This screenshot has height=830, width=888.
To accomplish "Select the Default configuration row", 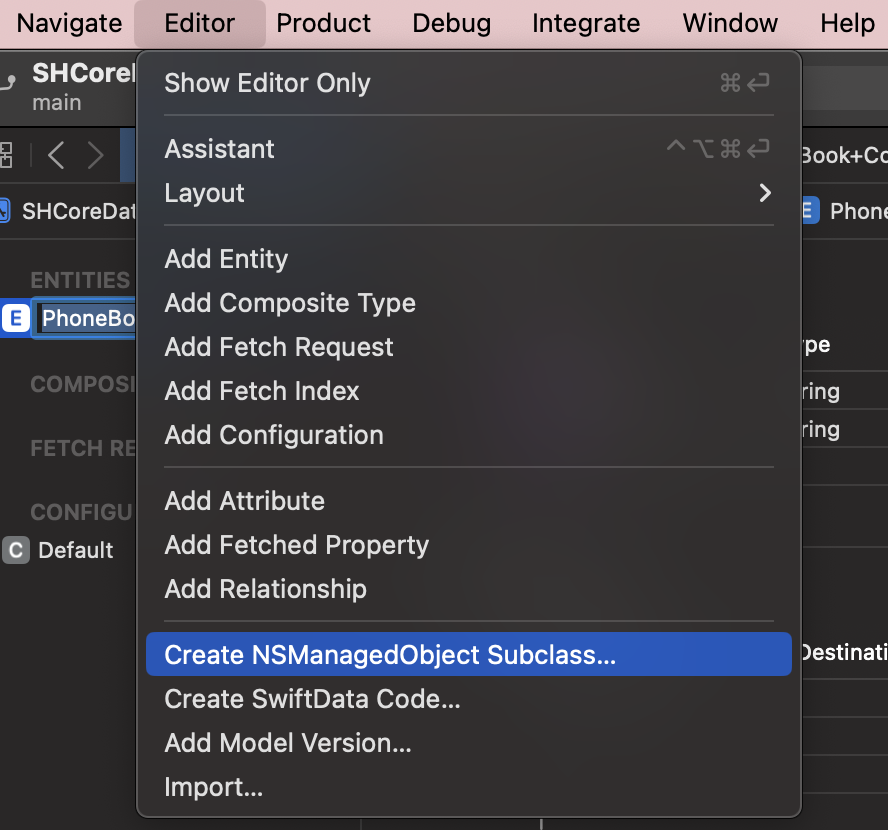I will [x=75, y=550].
